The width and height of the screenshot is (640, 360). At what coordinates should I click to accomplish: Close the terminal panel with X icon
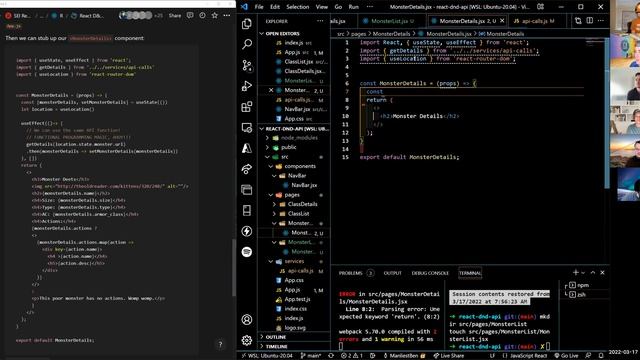coord(602,272)
